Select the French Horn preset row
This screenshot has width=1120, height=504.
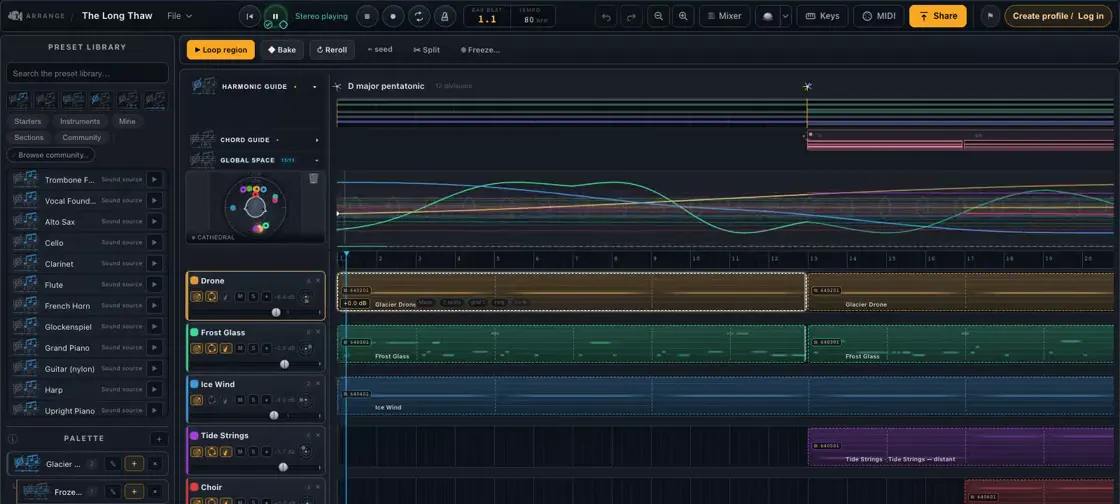(88, 306)
